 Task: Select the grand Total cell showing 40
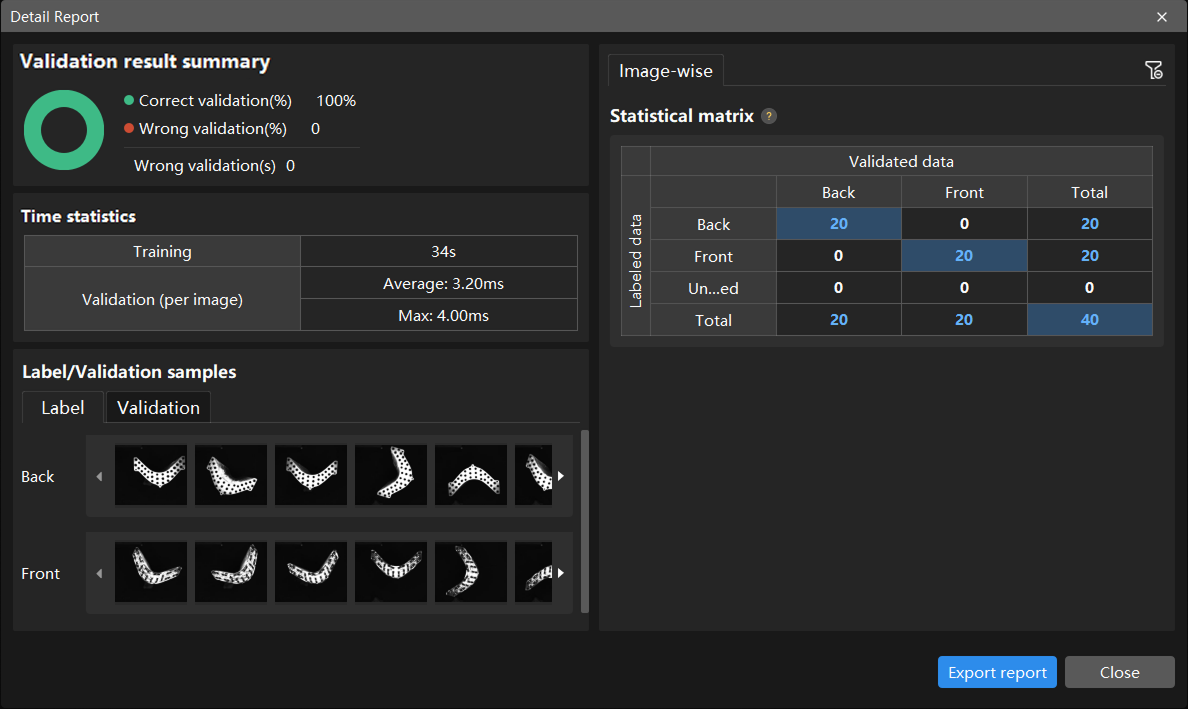pos(1090,320)
